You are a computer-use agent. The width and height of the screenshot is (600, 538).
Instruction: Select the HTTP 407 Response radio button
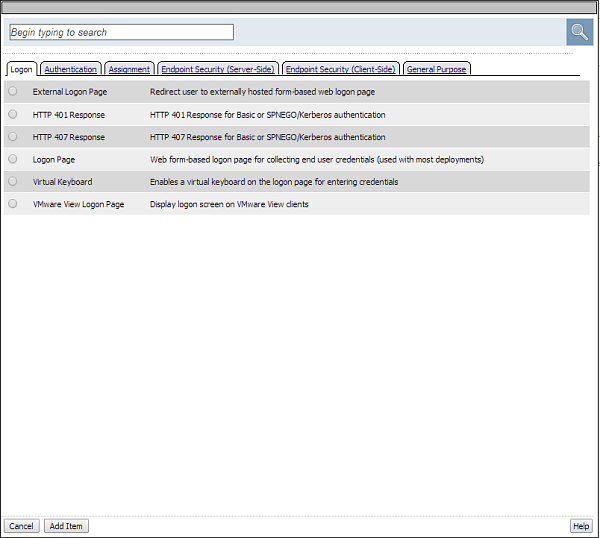(x=13, y=137)
